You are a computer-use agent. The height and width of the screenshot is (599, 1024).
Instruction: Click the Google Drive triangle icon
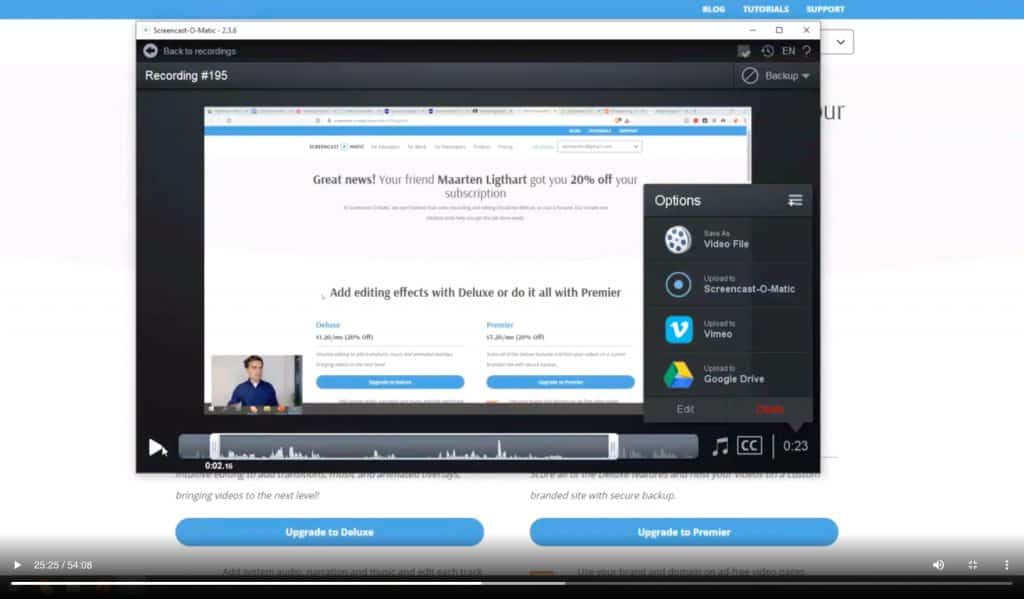(x=679, y=375)
